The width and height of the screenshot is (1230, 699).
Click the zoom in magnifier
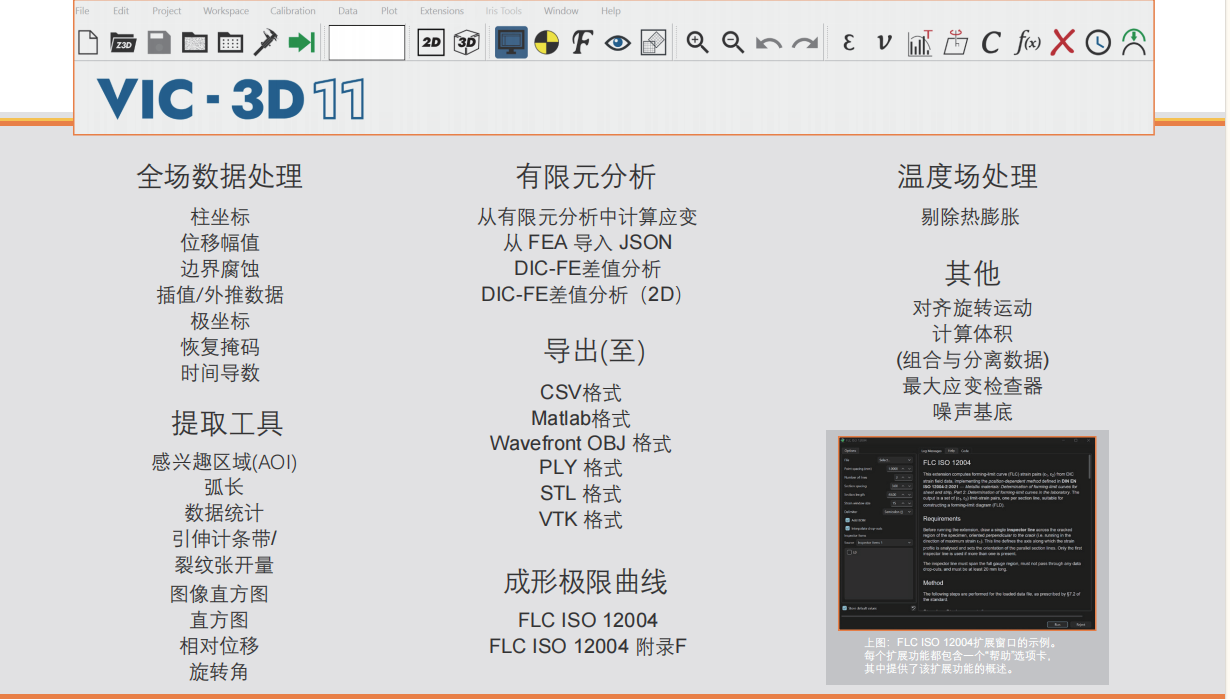(x=698, y=43)
